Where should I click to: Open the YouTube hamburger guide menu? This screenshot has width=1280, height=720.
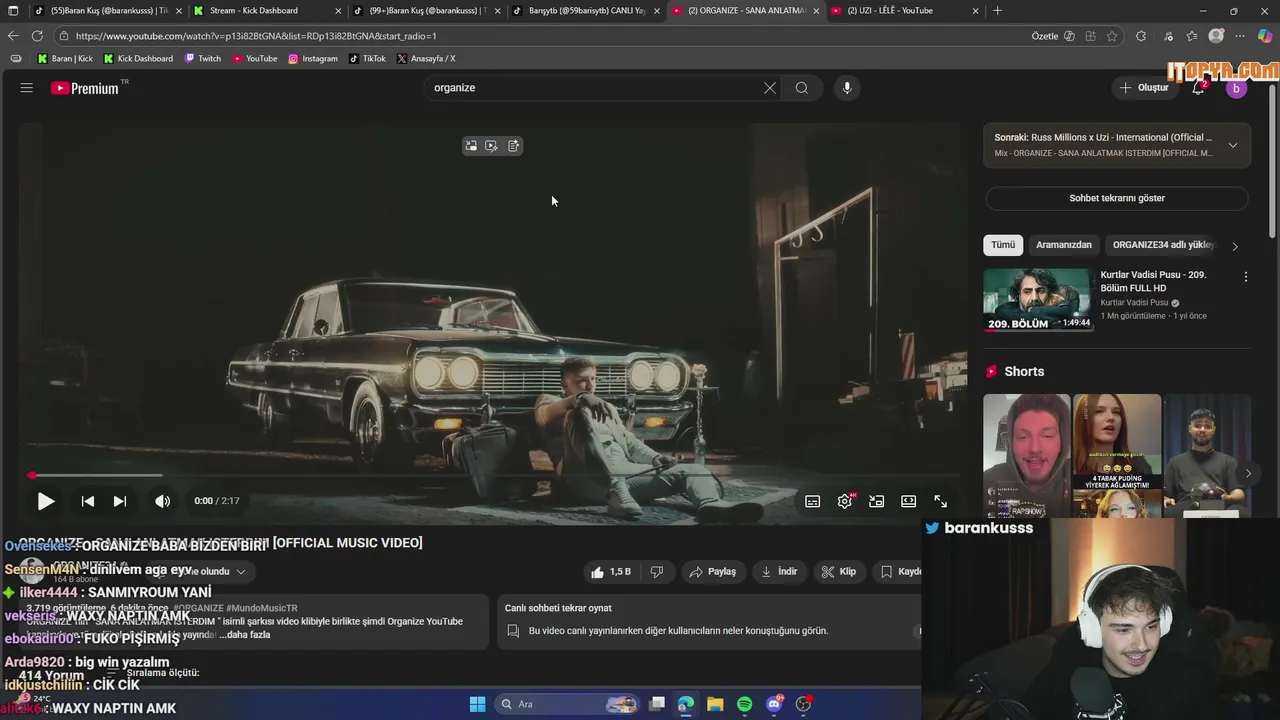(27, 88)
